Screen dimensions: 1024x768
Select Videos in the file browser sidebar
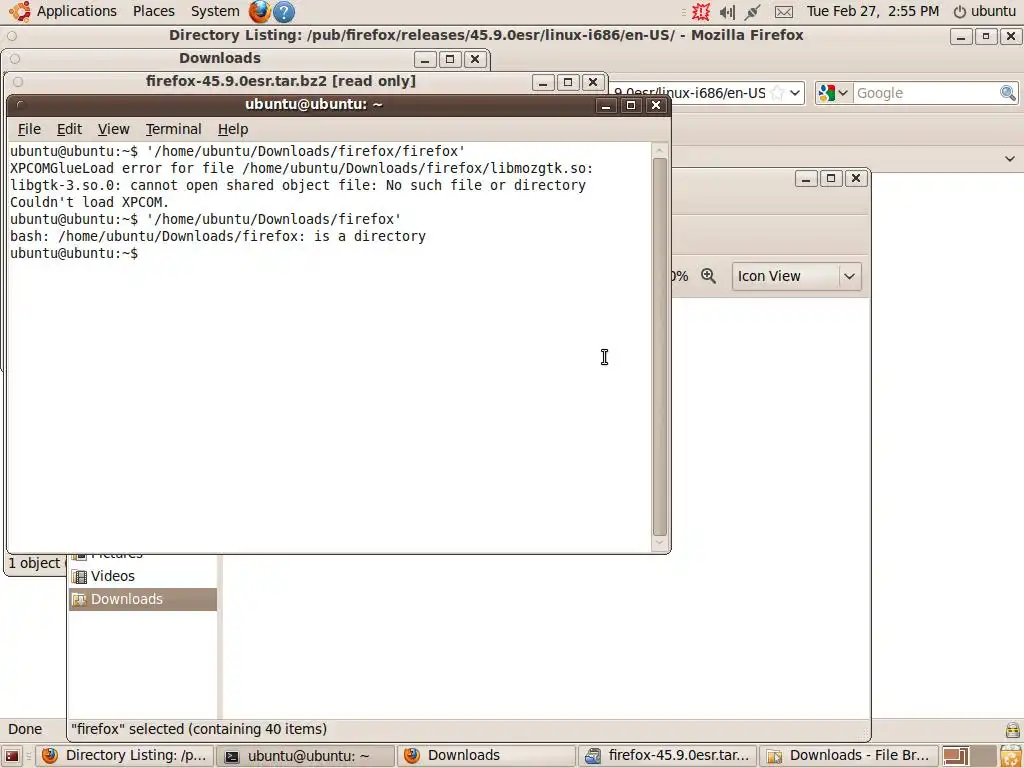tap(143, 576)
